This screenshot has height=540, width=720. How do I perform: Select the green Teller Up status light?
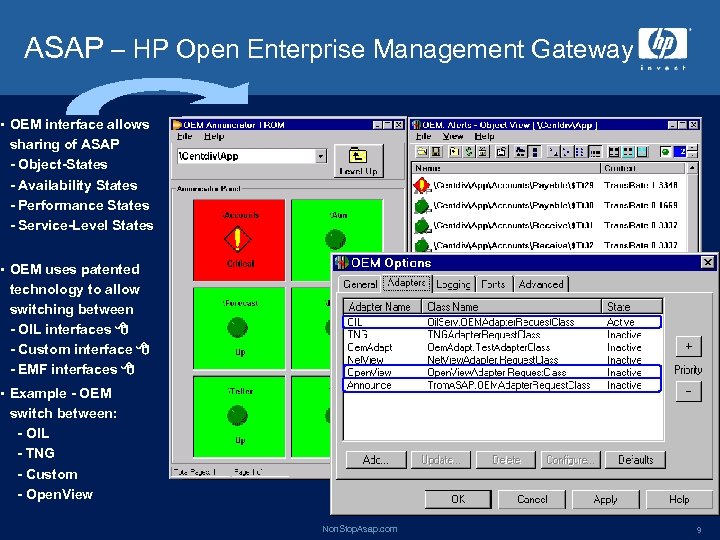pyautogui.click(x=238, y=415)
